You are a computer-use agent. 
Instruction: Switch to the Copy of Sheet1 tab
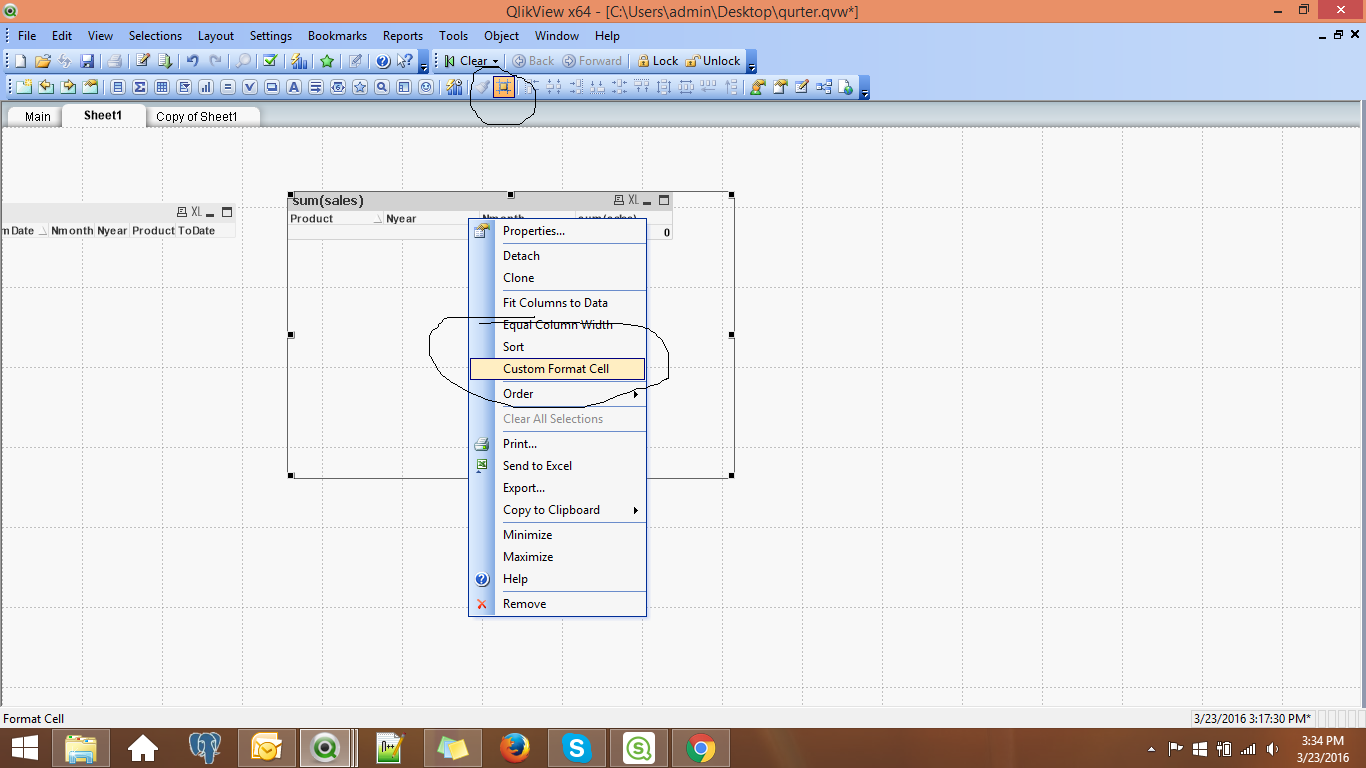pyautogui.click(x=197, y=117)
